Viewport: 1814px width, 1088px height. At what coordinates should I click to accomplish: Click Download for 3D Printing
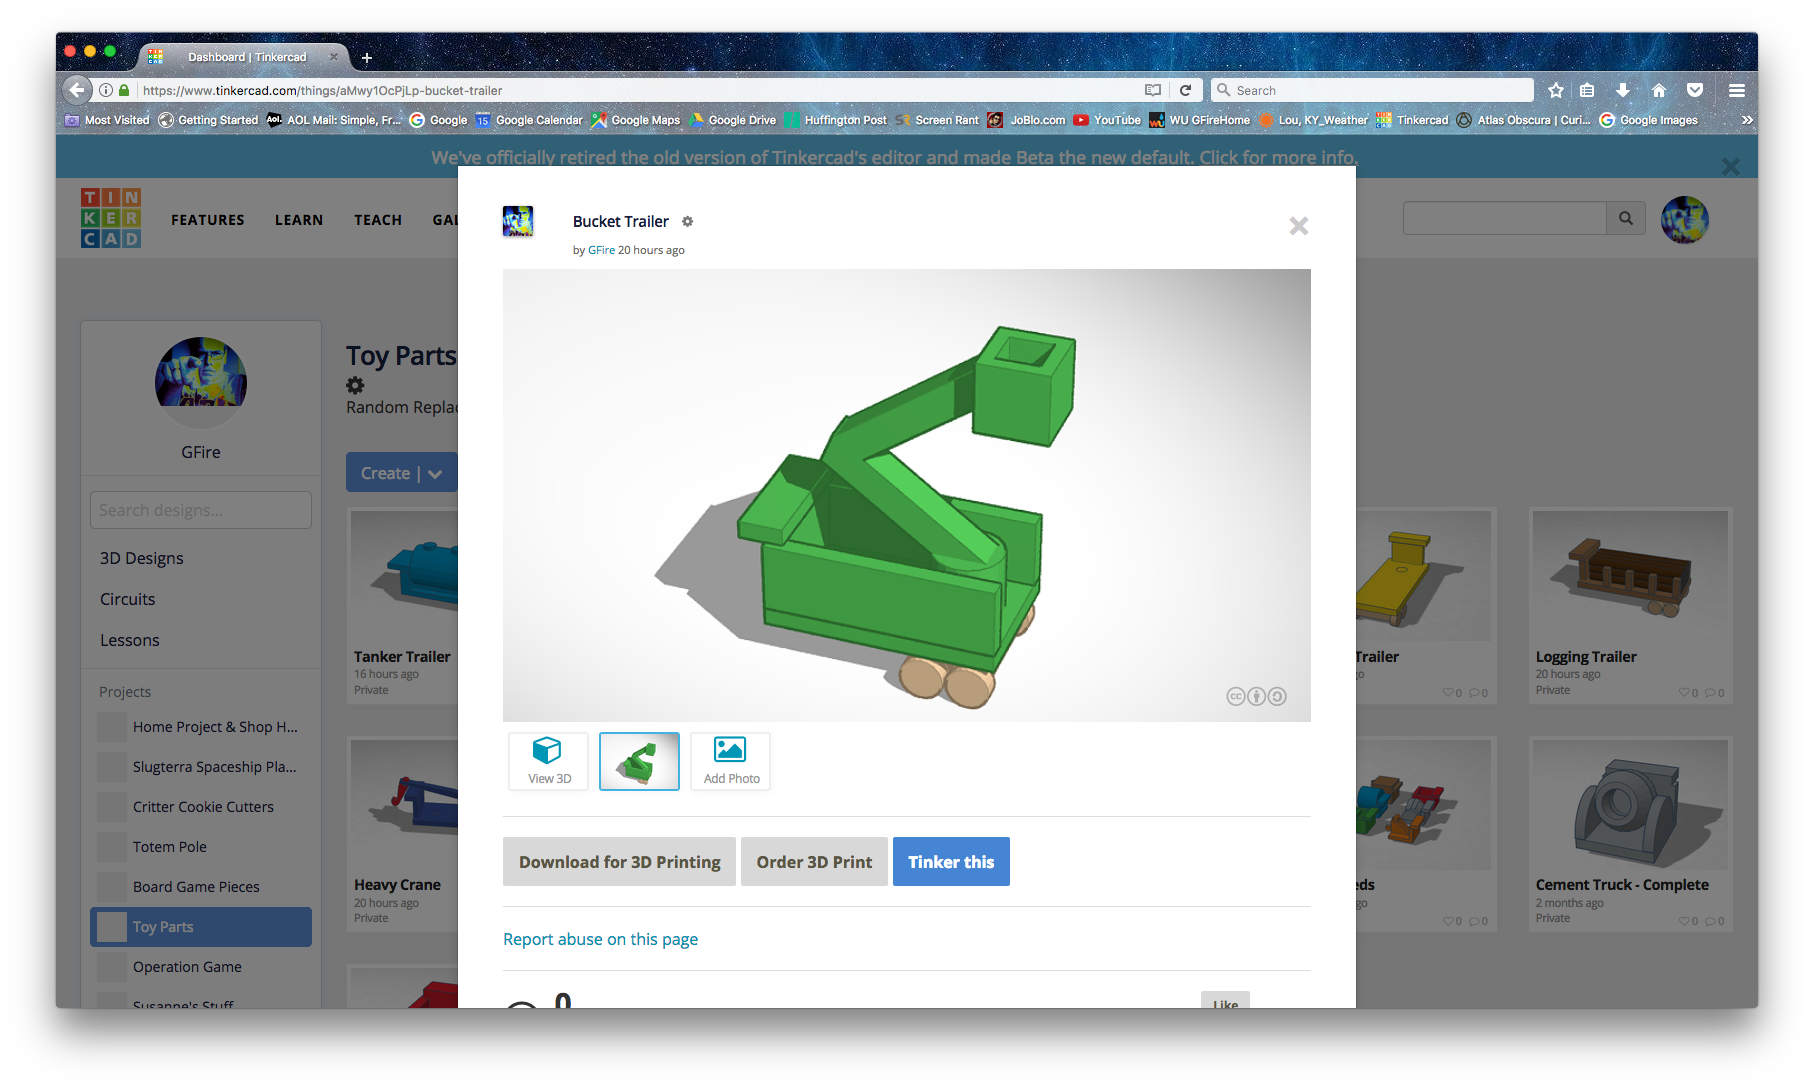click(619, 861)
